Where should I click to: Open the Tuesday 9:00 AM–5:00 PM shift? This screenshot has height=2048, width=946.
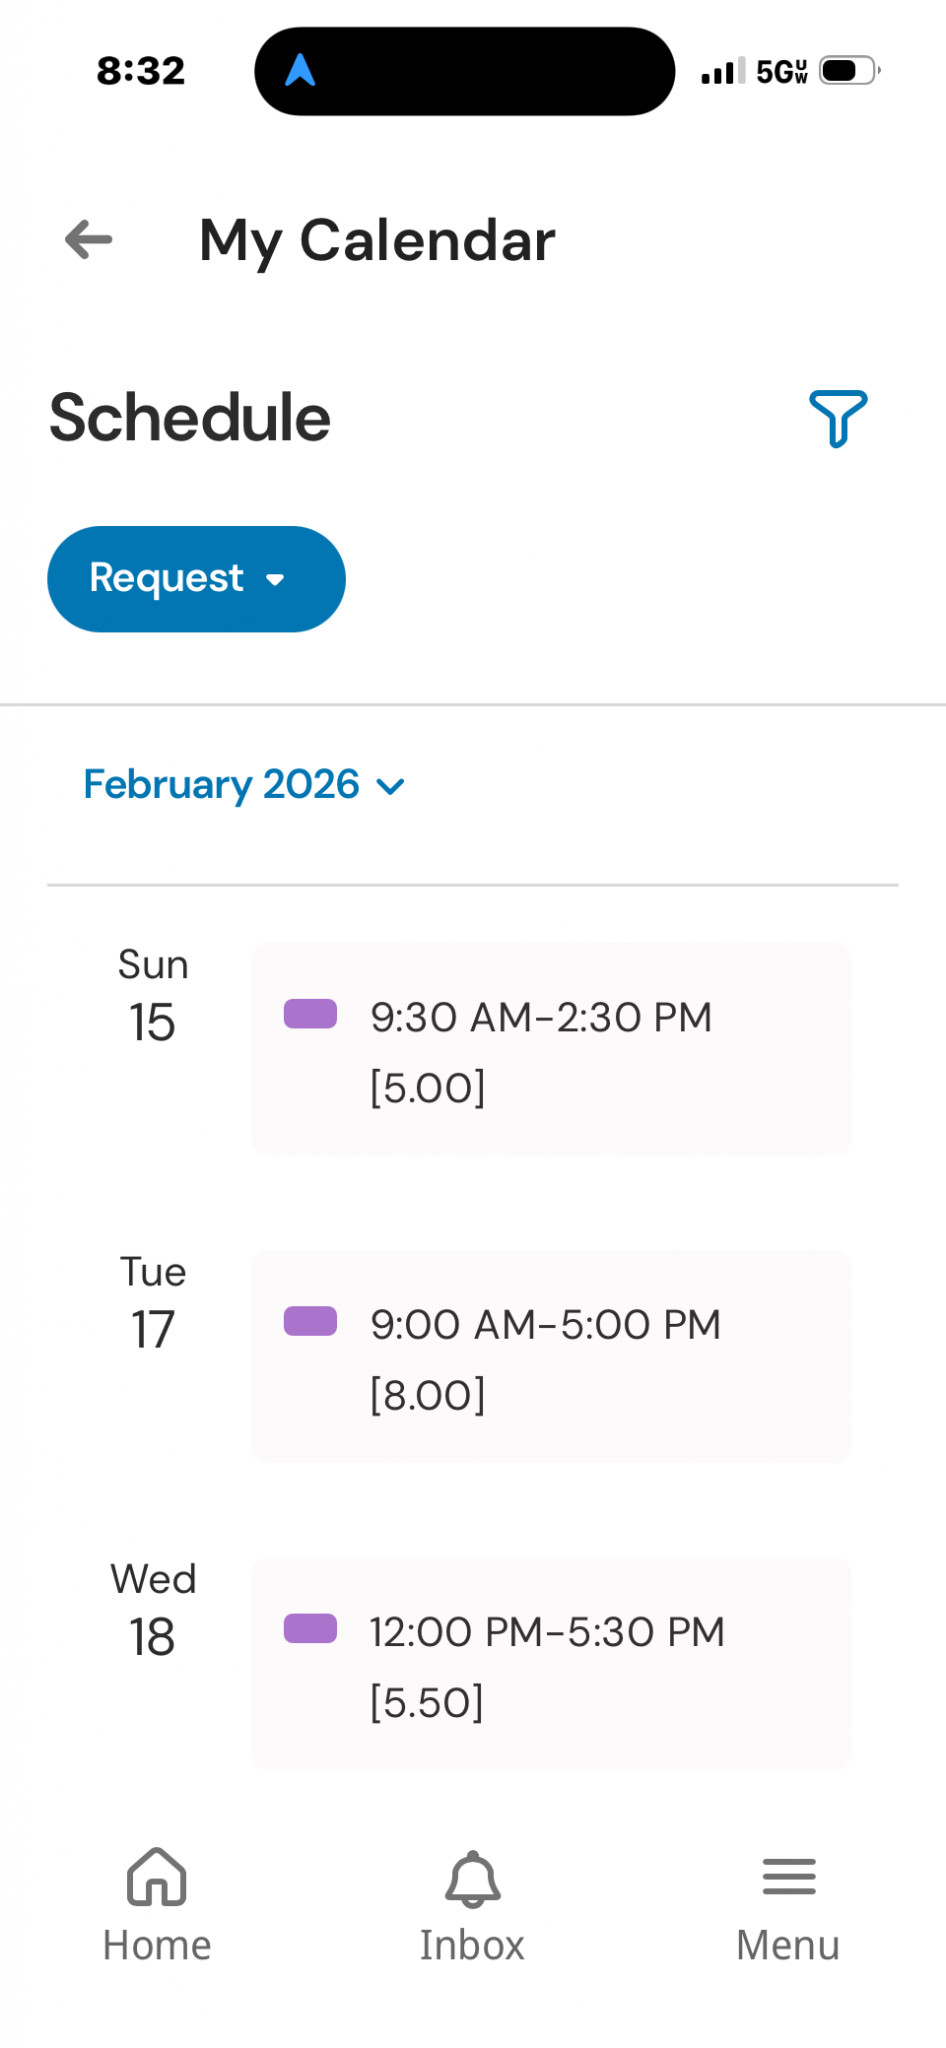click(551, 1356)
